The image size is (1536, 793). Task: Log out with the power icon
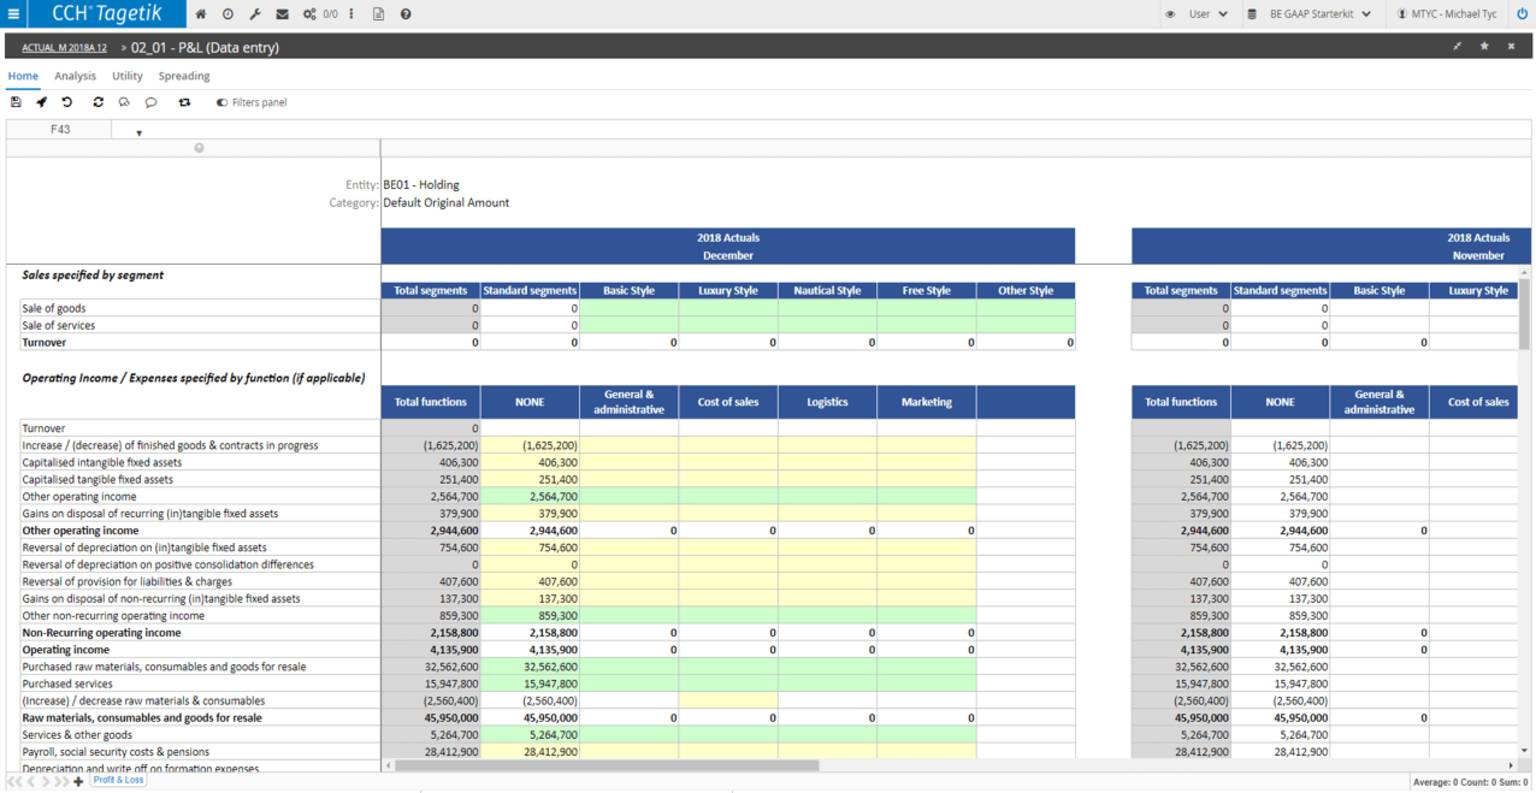(1522, 14)
